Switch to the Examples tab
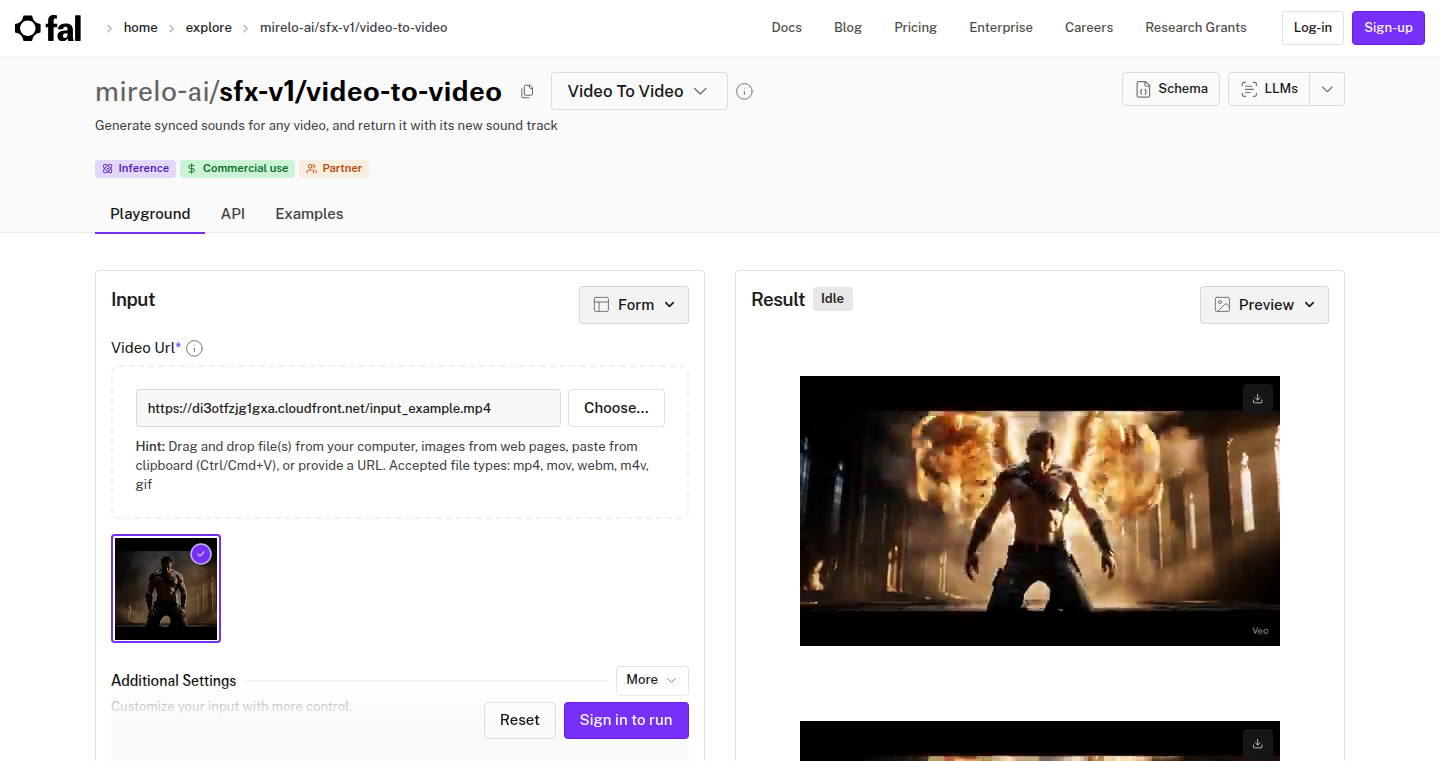The width and height of the screenshot is (1440, 761). pyautogui.click(x=309, y=214)
